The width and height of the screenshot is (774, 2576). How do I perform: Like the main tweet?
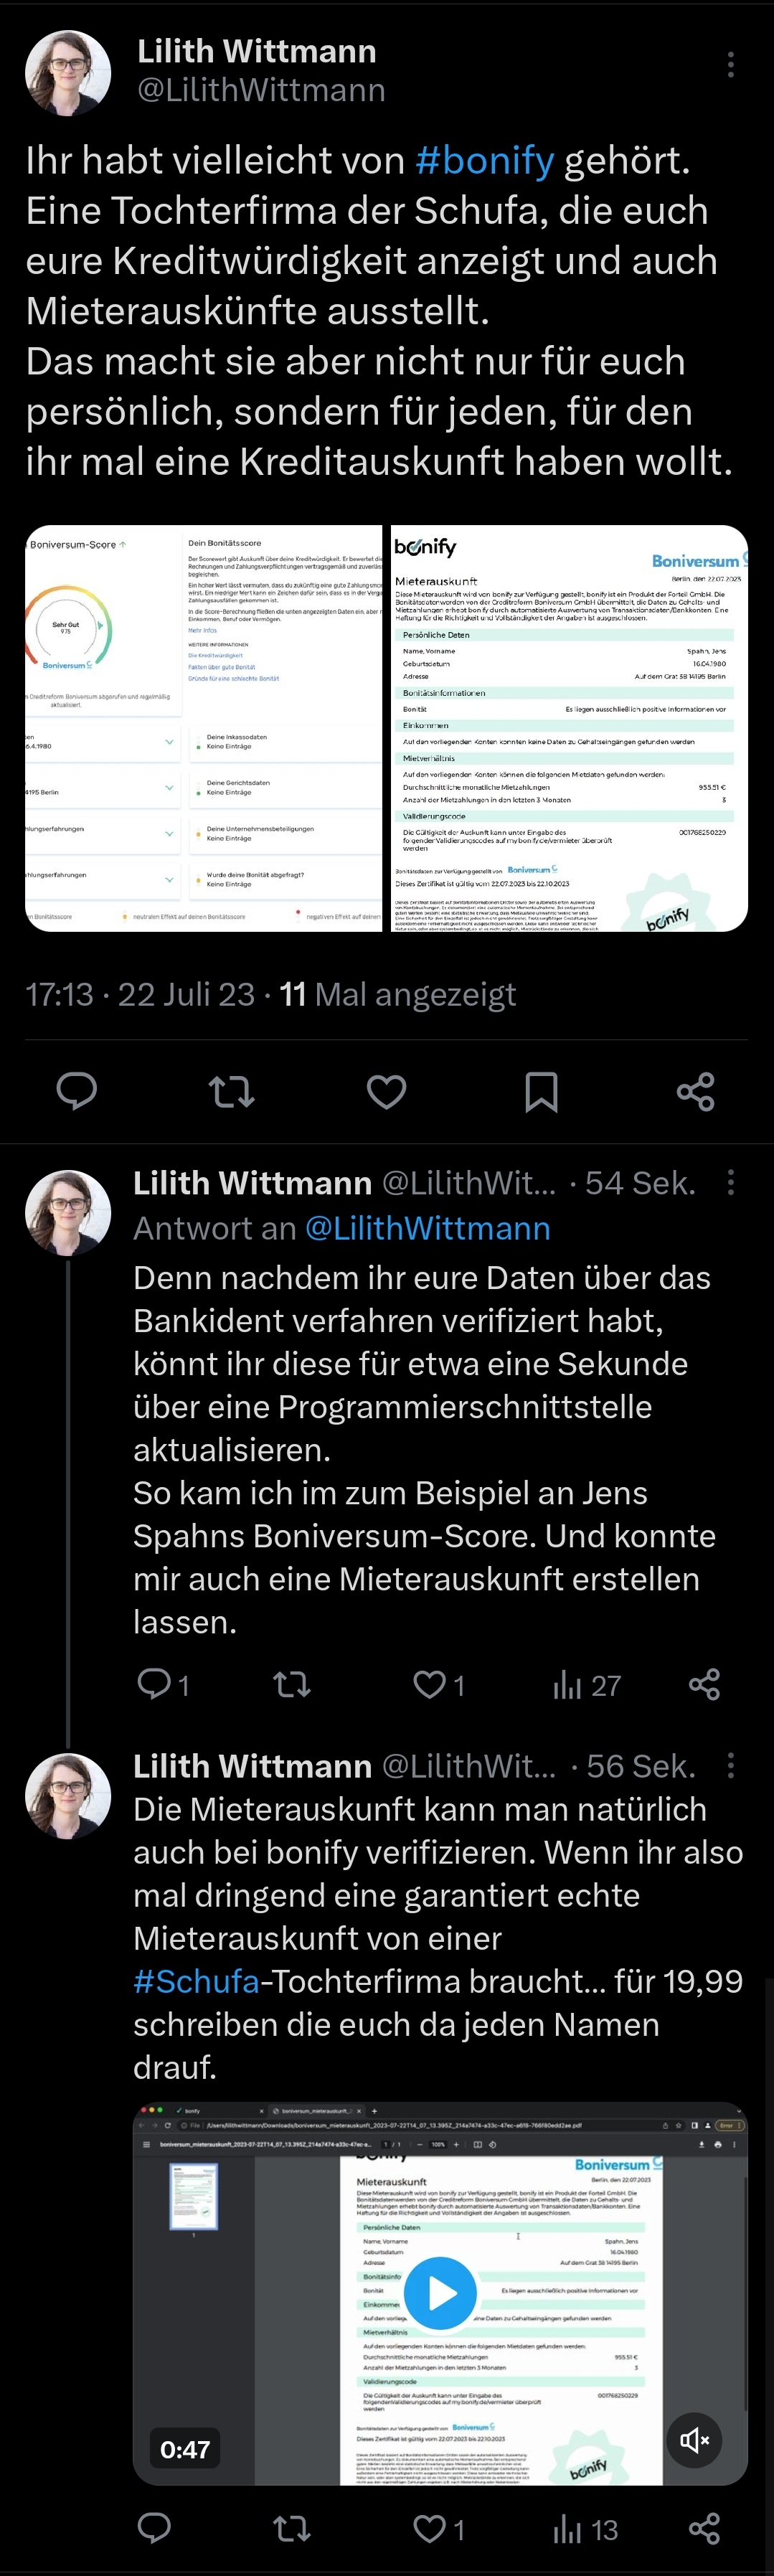[387, 1091]
